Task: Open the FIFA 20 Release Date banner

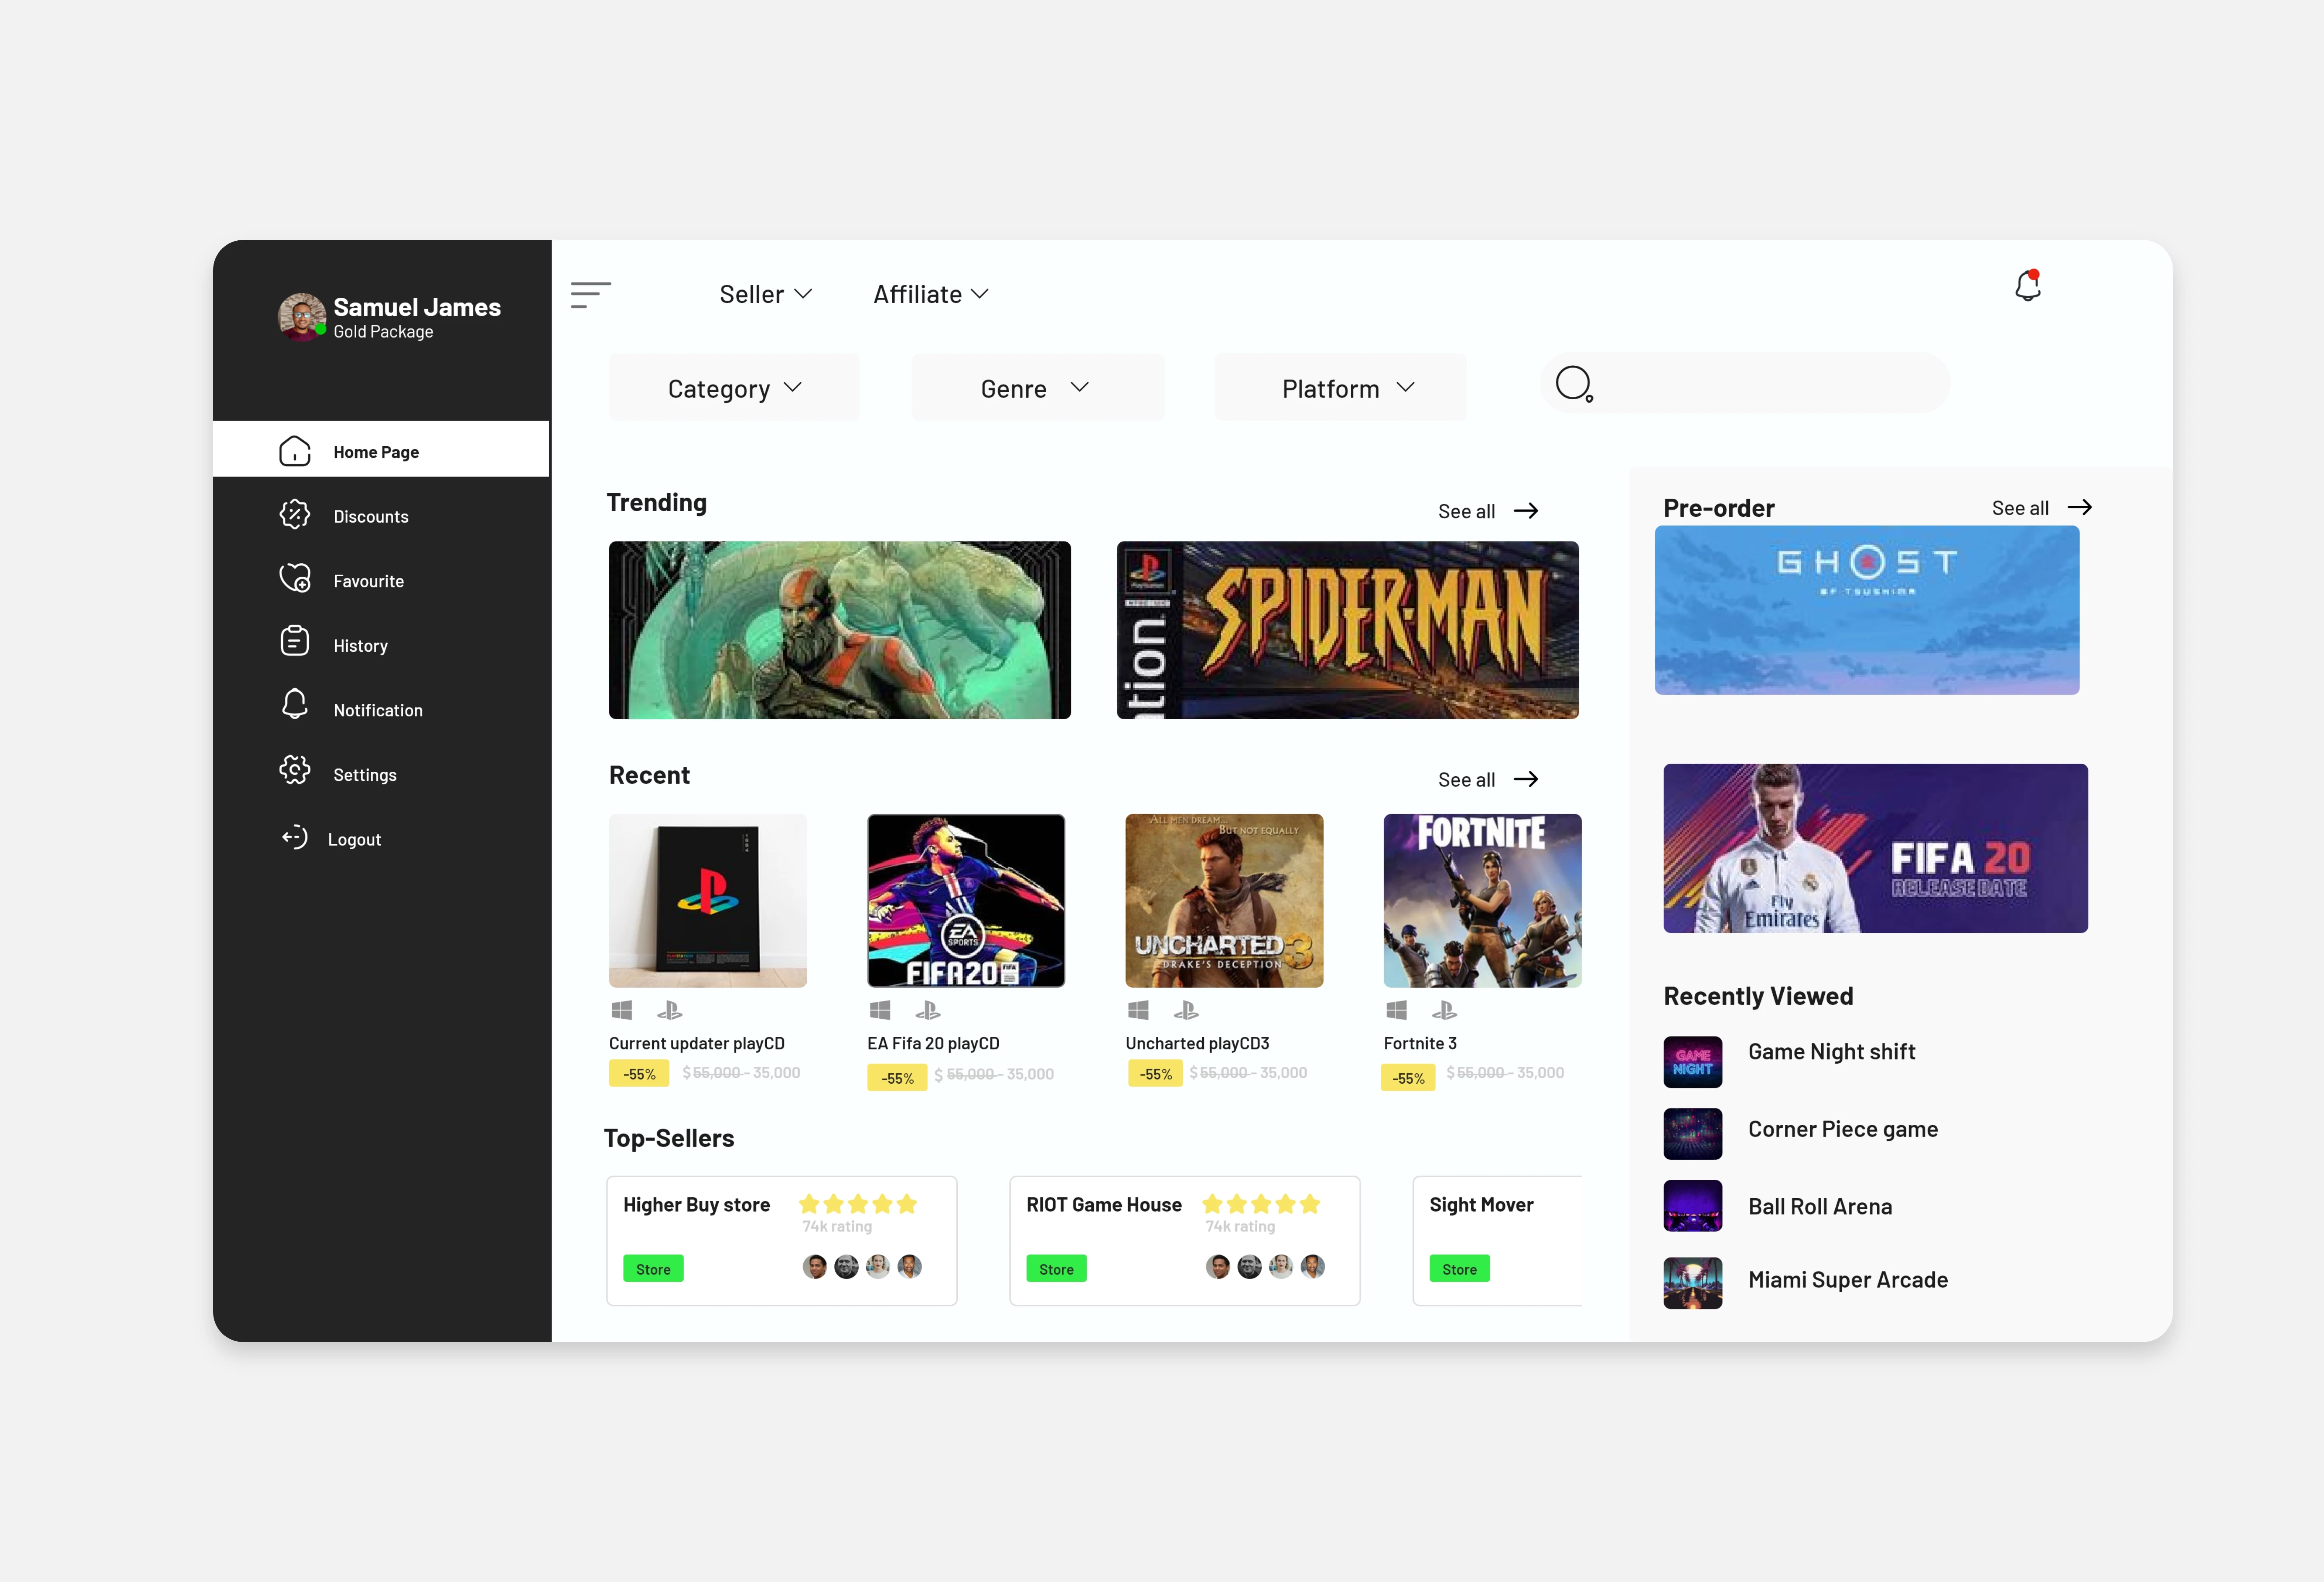Action: 1876,848
